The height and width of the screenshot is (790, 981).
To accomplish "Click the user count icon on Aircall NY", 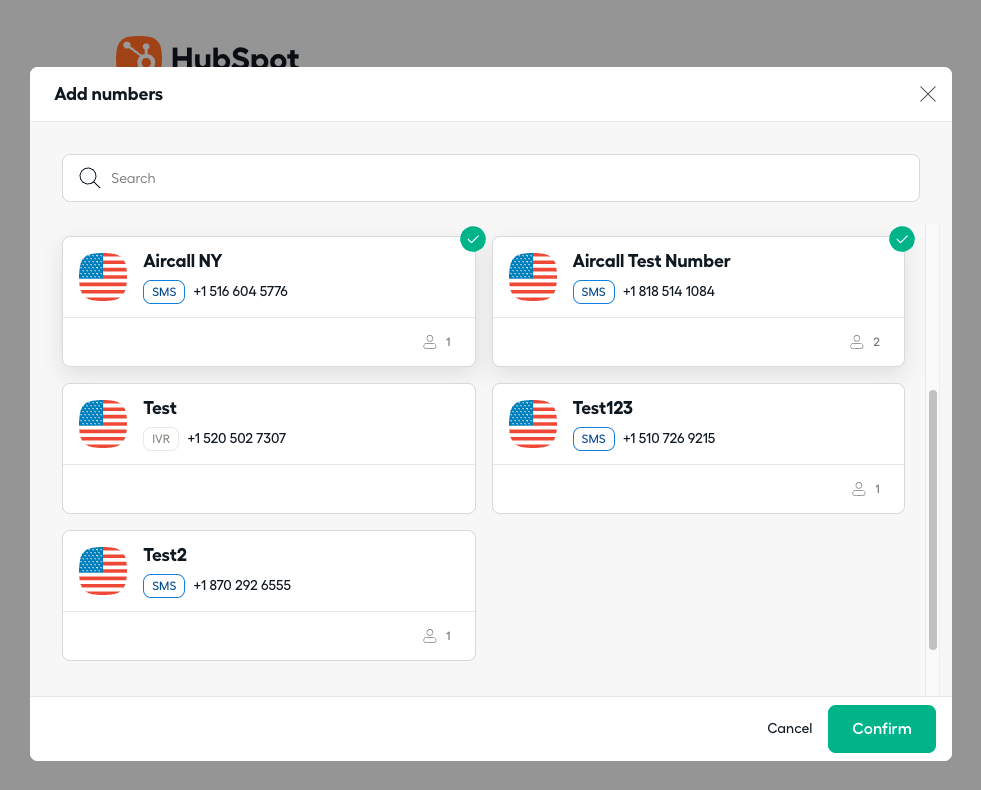I will 430,342.
